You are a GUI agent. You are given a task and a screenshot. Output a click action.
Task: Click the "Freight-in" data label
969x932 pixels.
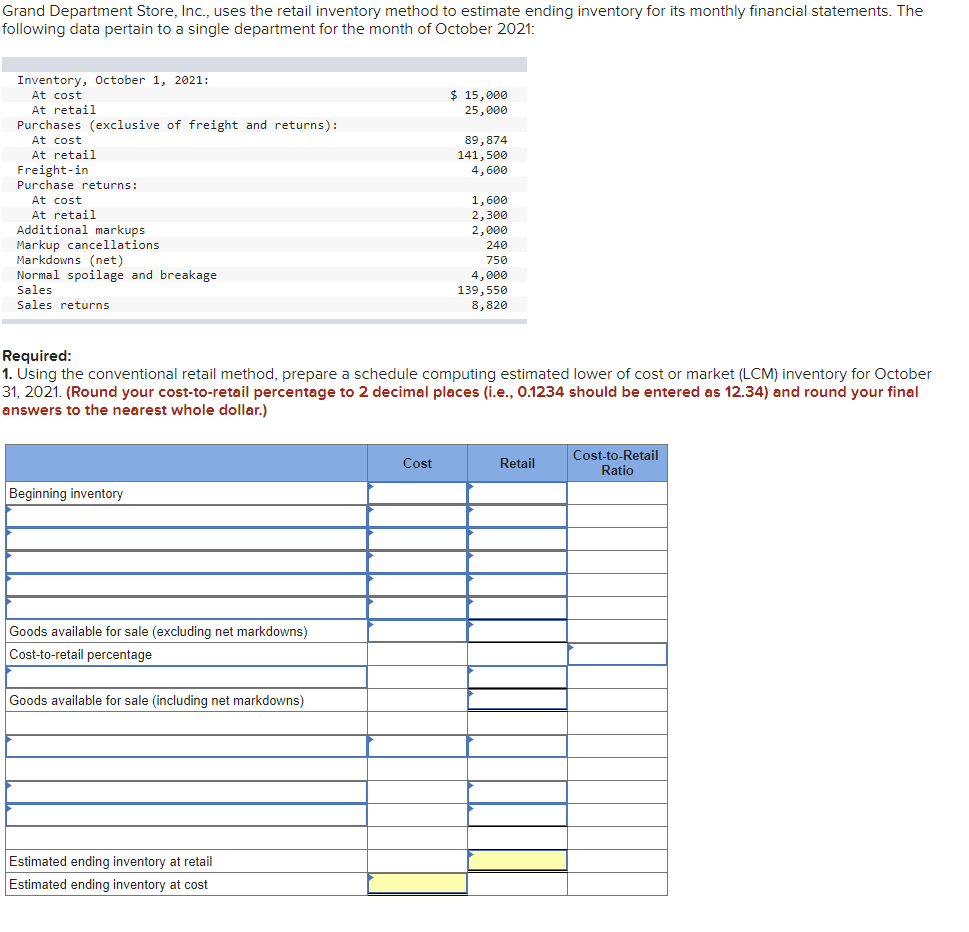pyautogui.click(x=53, y=170)
